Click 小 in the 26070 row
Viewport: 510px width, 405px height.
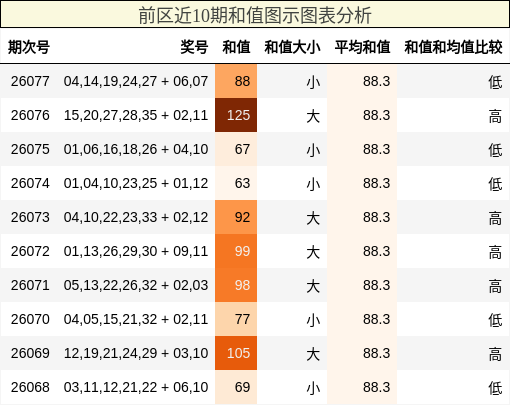[313, 320]
